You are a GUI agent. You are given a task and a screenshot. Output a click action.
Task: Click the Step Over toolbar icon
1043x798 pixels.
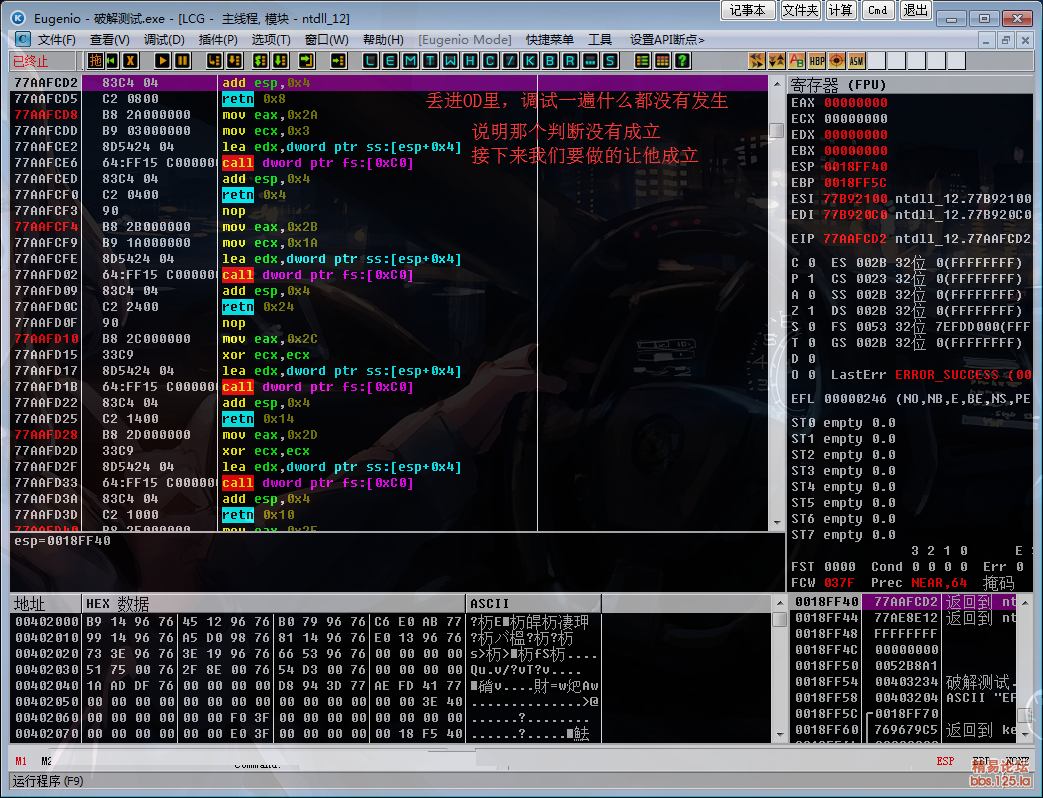click(x=234, y=61)
